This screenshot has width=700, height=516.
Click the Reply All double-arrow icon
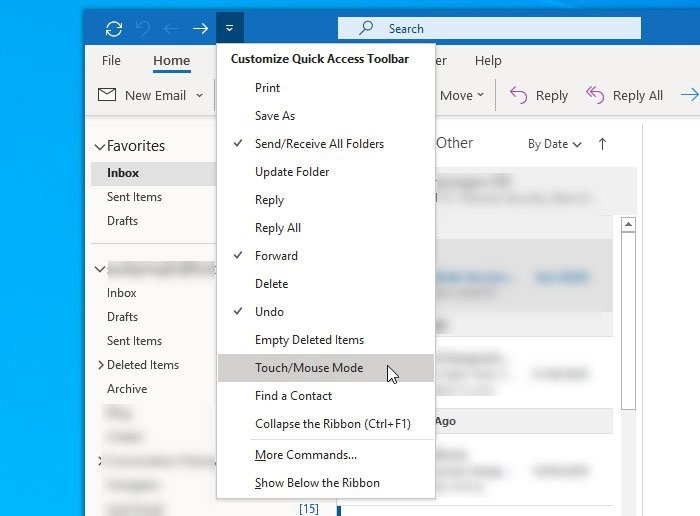595,95
